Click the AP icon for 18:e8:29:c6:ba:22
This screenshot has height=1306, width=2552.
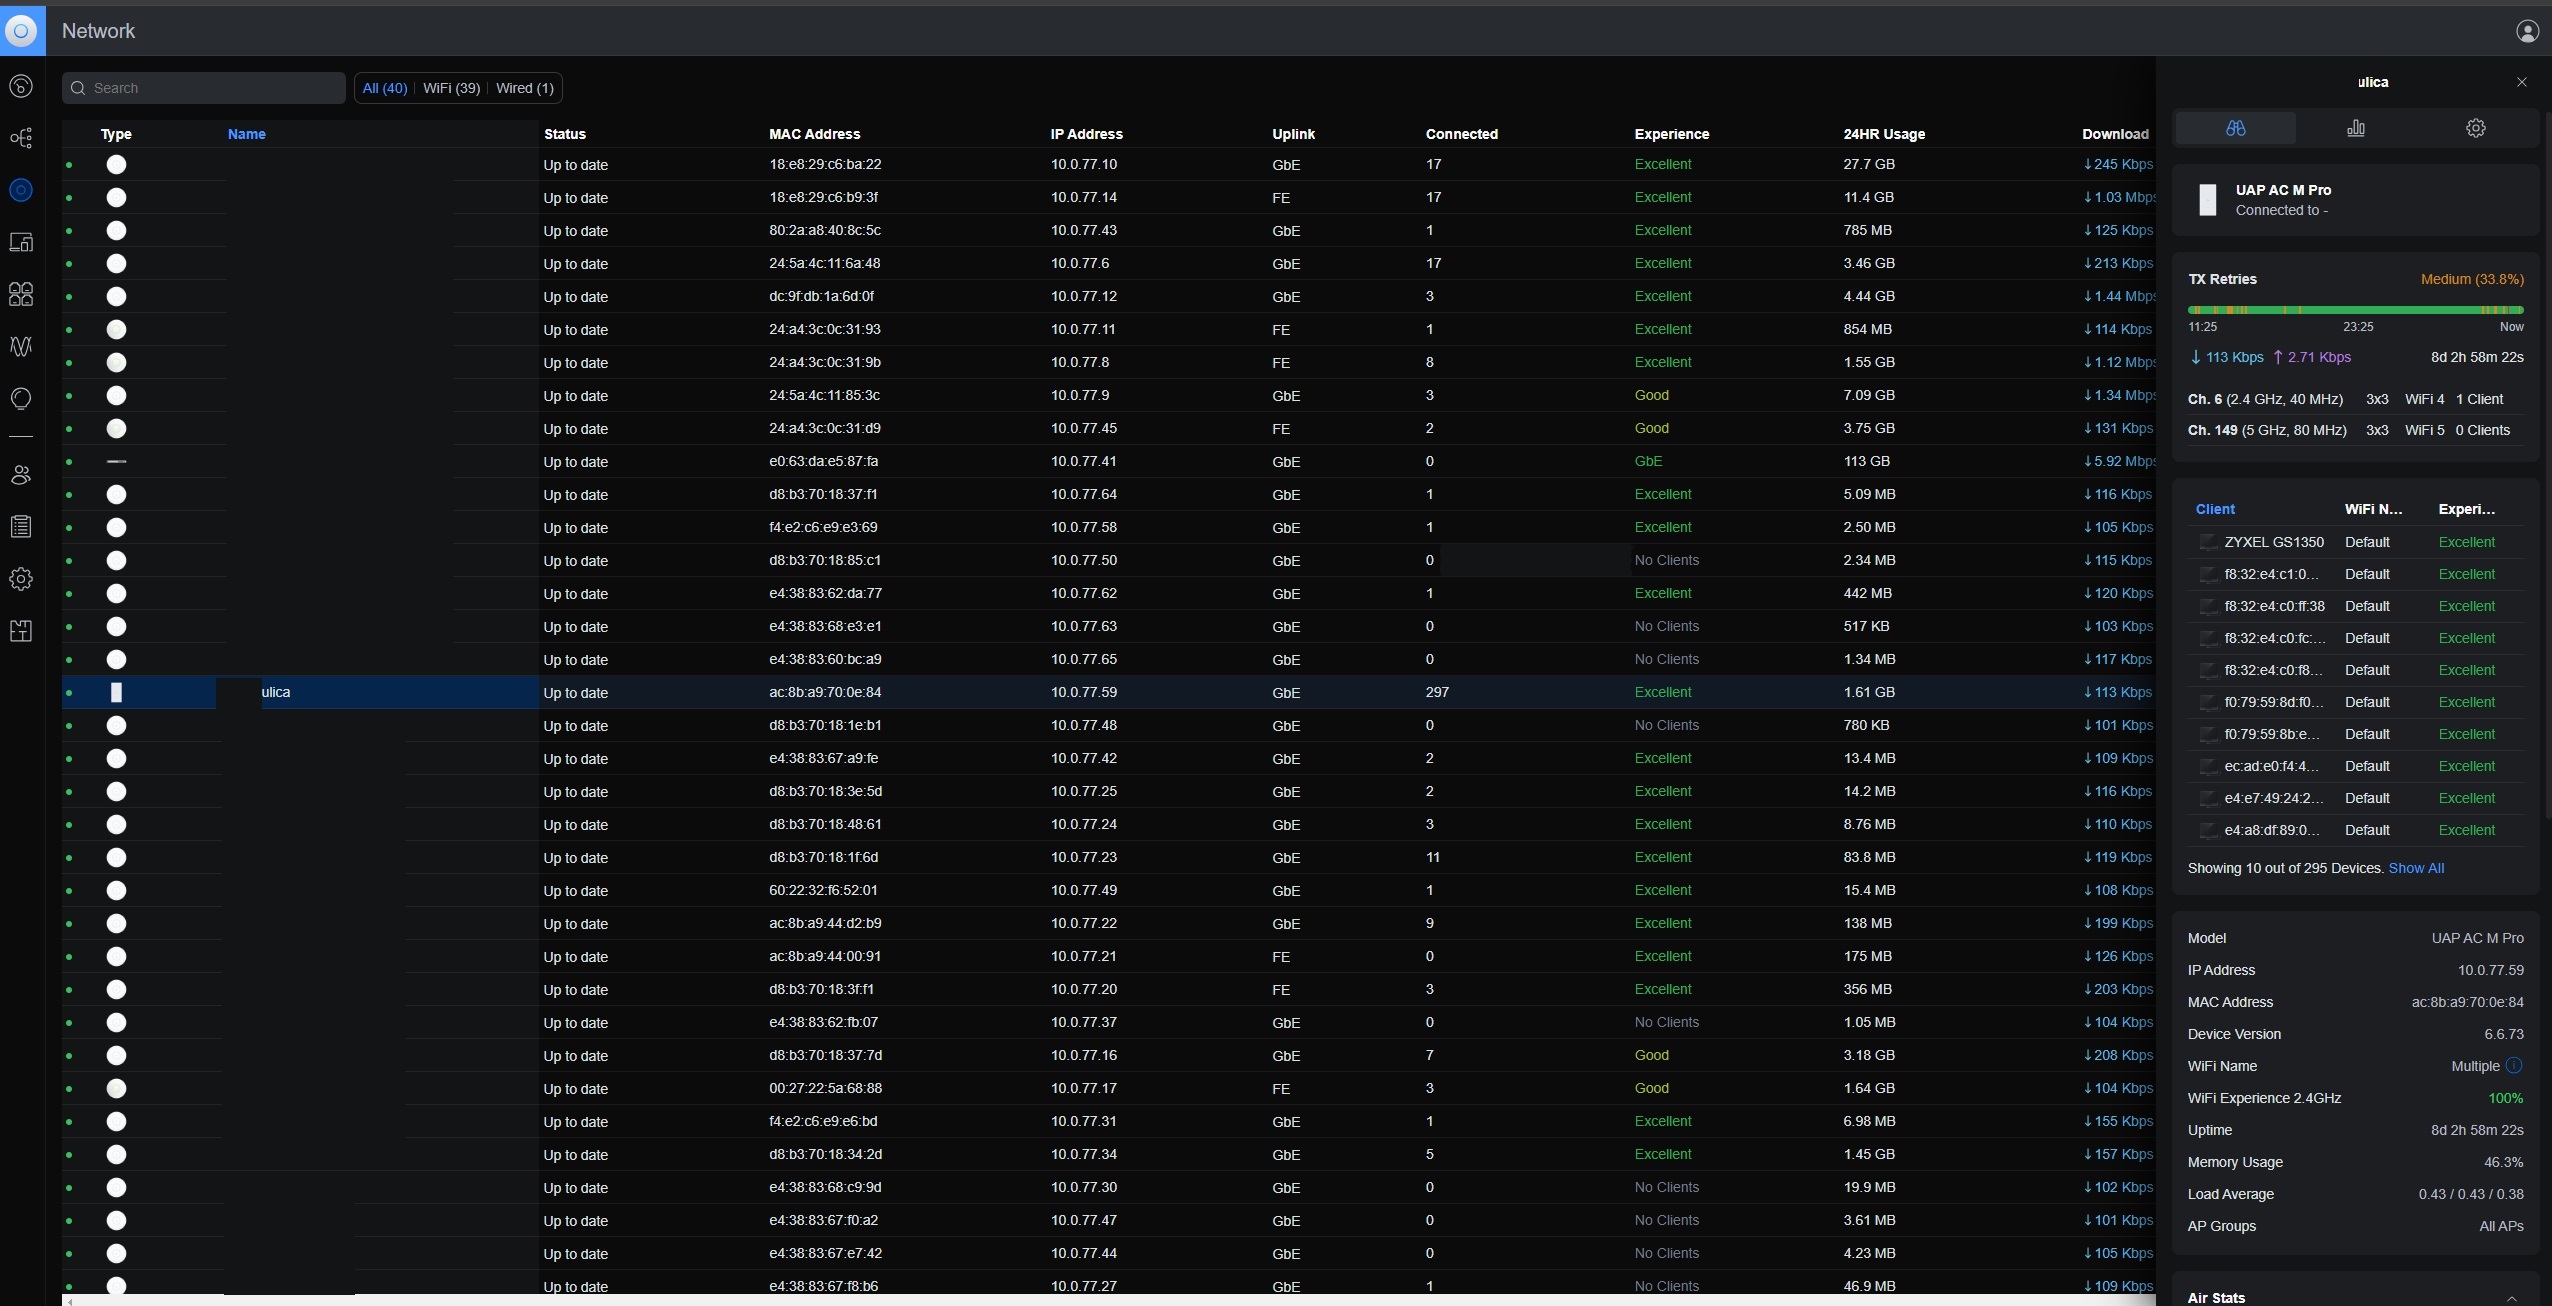click(x=116, y=164)
